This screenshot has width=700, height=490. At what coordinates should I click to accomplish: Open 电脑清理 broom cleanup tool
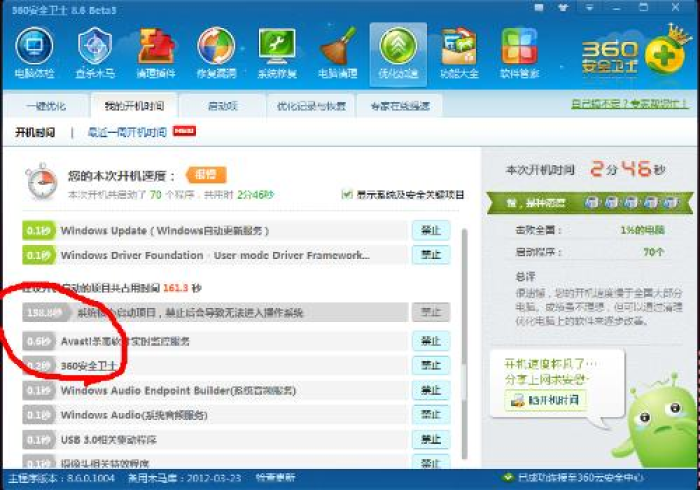[338, 54]
